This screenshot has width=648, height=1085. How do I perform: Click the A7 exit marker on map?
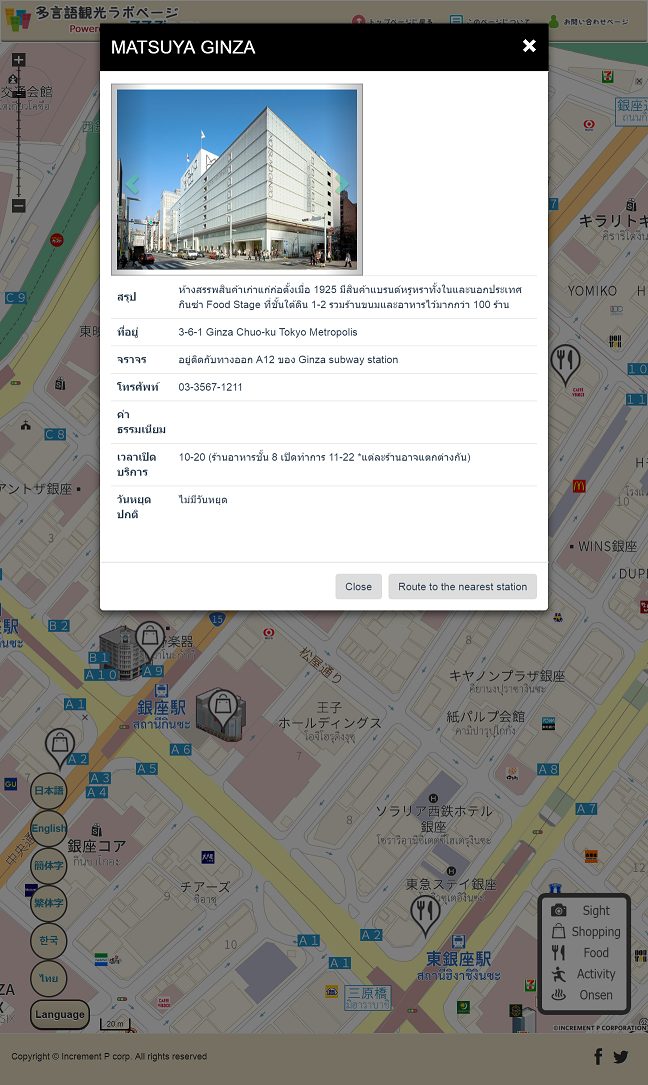586,808
